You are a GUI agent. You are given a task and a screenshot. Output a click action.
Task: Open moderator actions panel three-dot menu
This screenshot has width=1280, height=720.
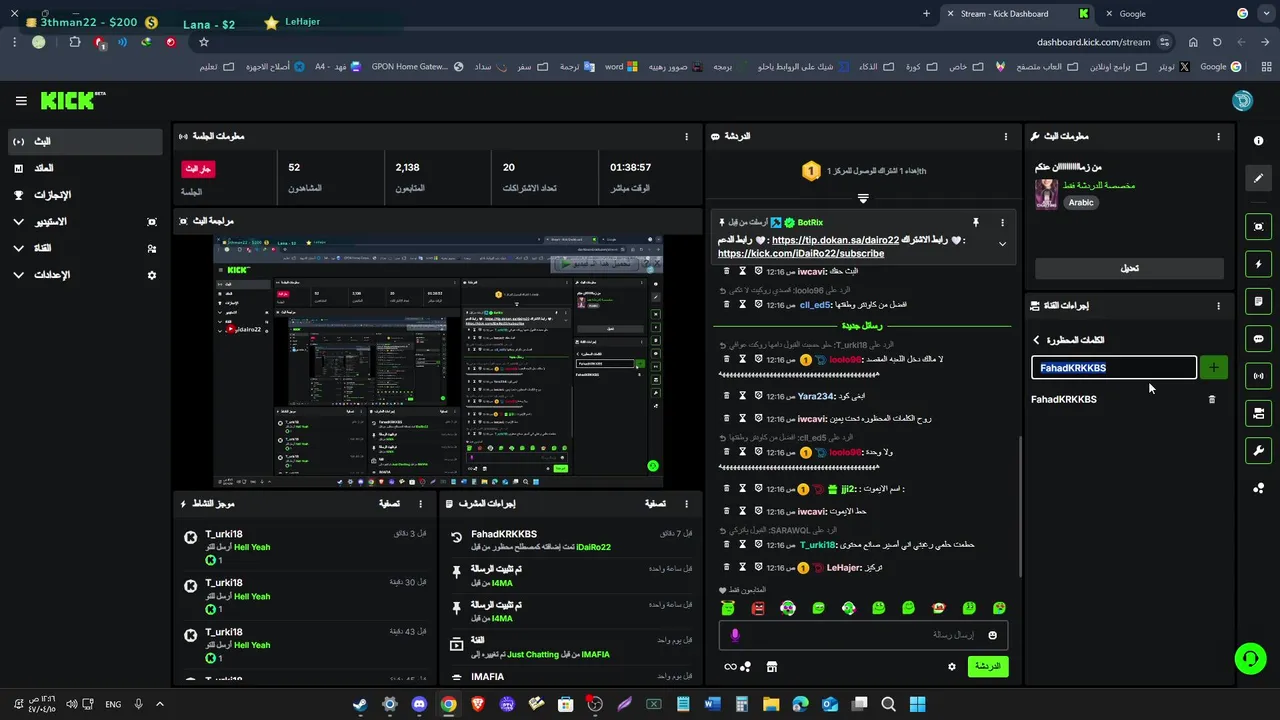(x=686, y=504)
